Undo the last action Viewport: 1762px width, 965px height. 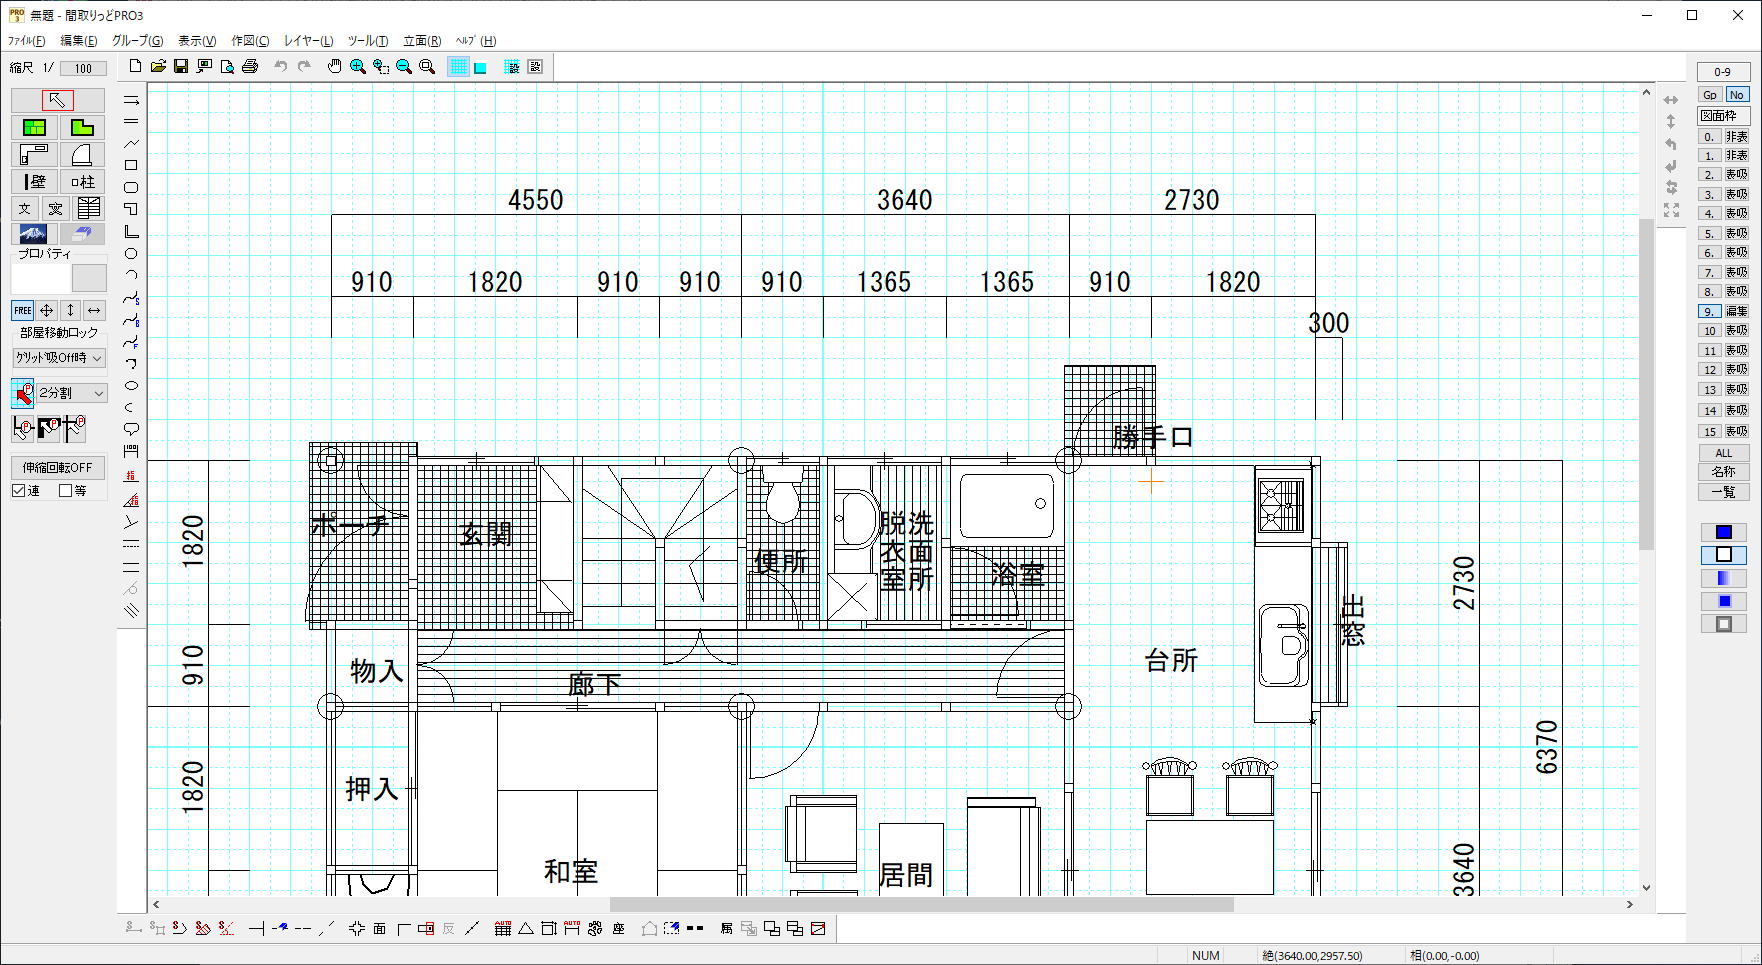(x=281, y=66)
